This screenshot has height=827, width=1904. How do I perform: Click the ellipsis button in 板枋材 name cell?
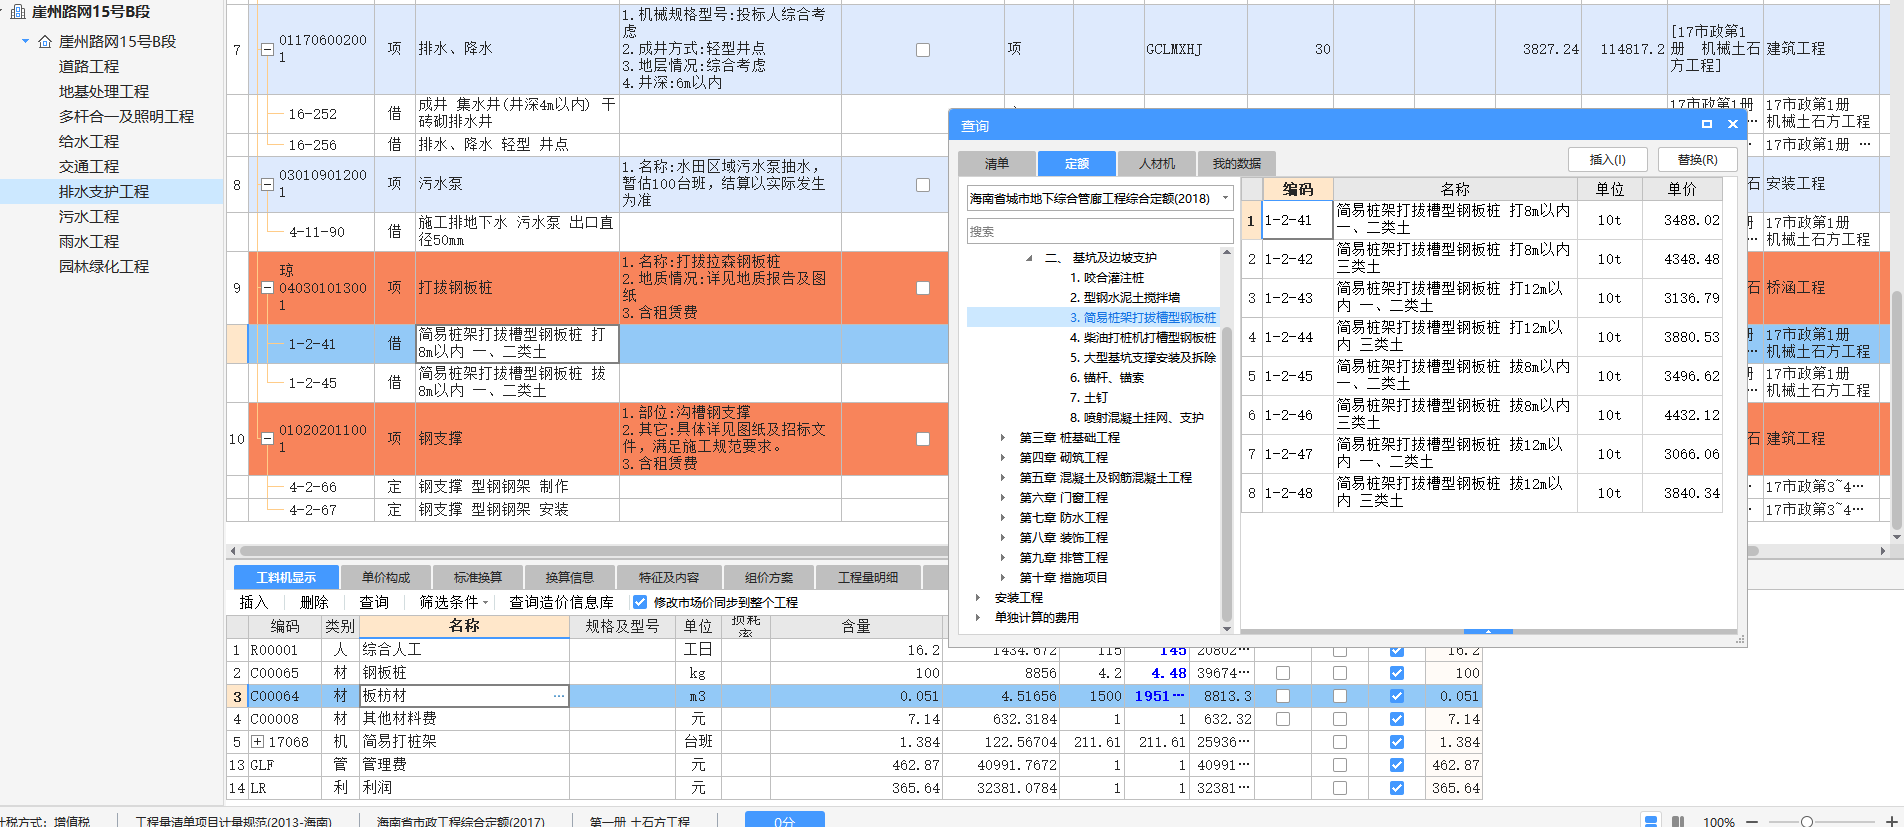pyautogui.click(x=558, y=696)
